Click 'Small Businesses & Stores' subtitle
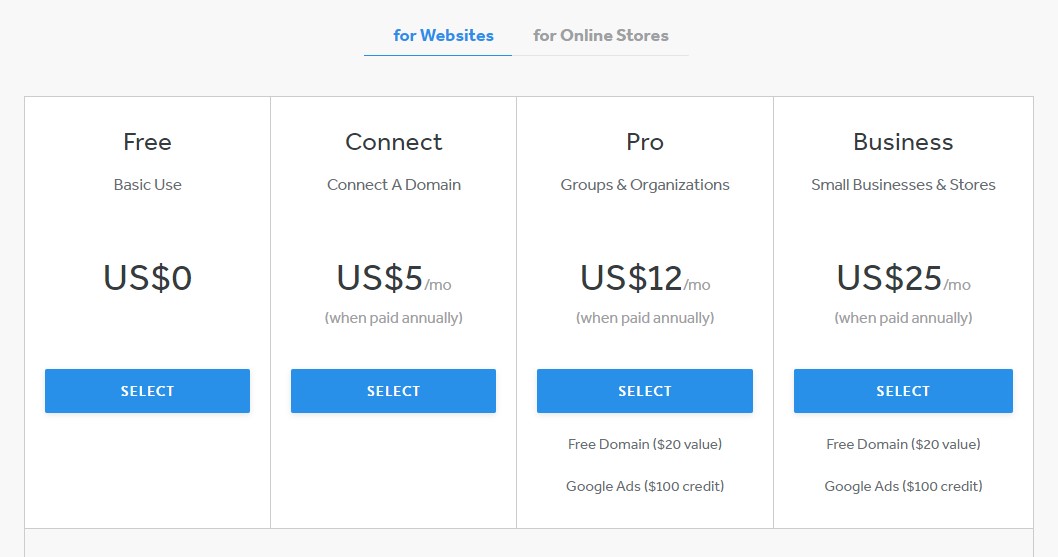Image resolution: width=1058 pixels, height=557 pixels. (x=903, y=184)
